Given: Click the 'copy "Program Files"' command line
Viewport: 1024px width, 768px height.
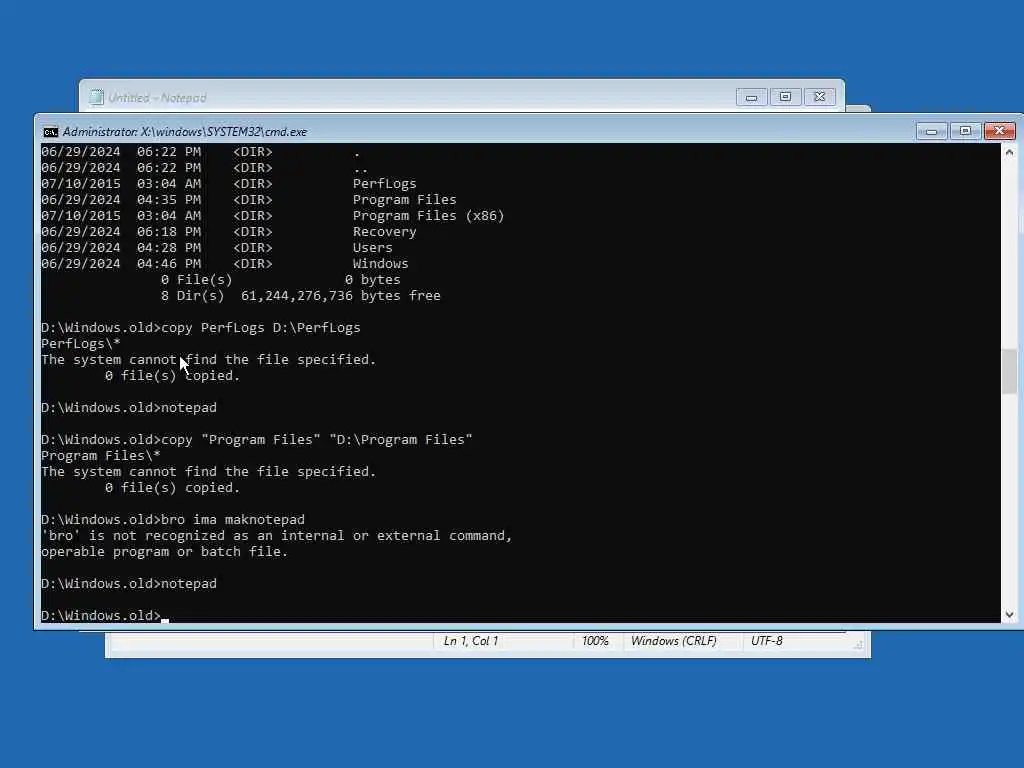Looking at the screenshot, I should tap(257, 440).
